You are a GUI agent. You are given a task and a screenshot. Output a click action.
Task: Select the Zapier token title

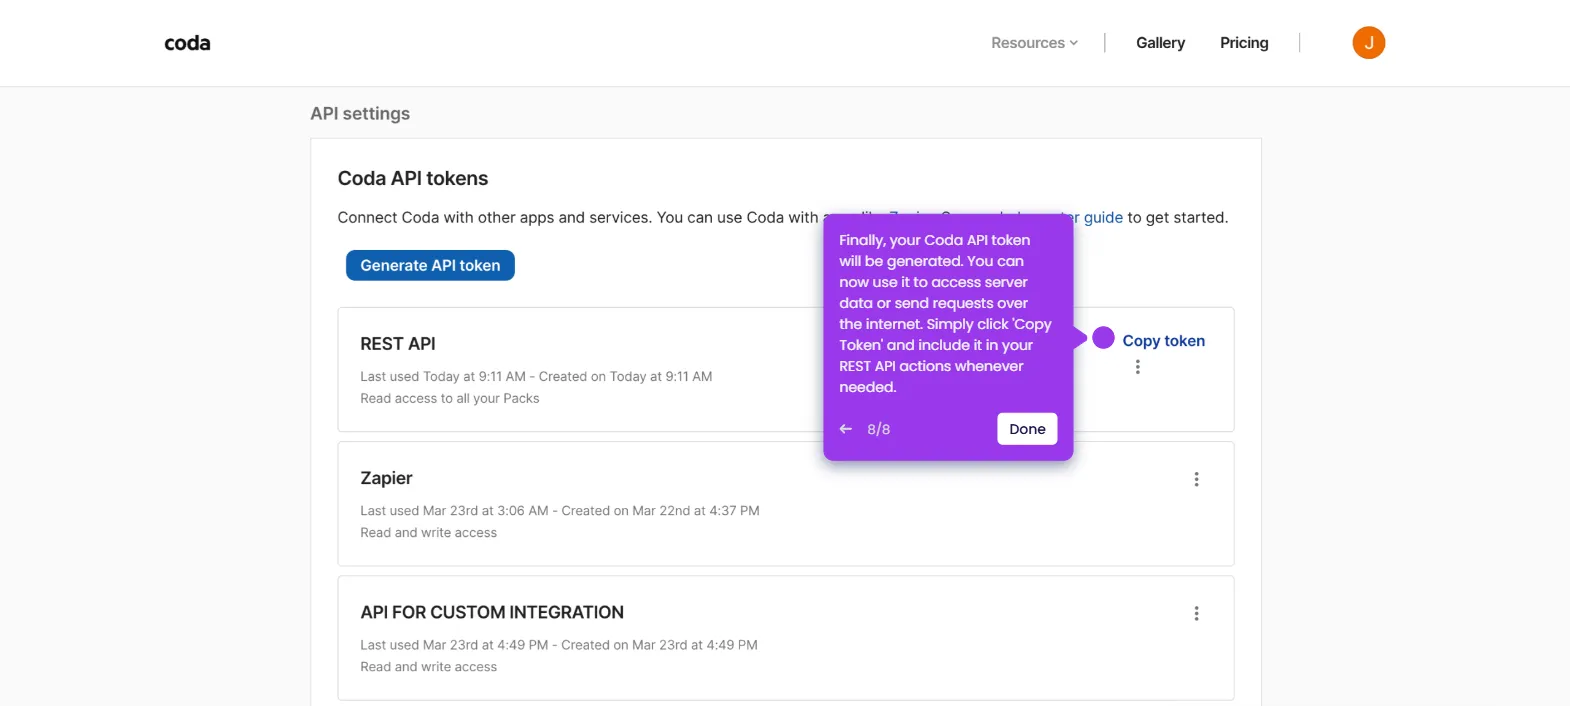(386, 478)
